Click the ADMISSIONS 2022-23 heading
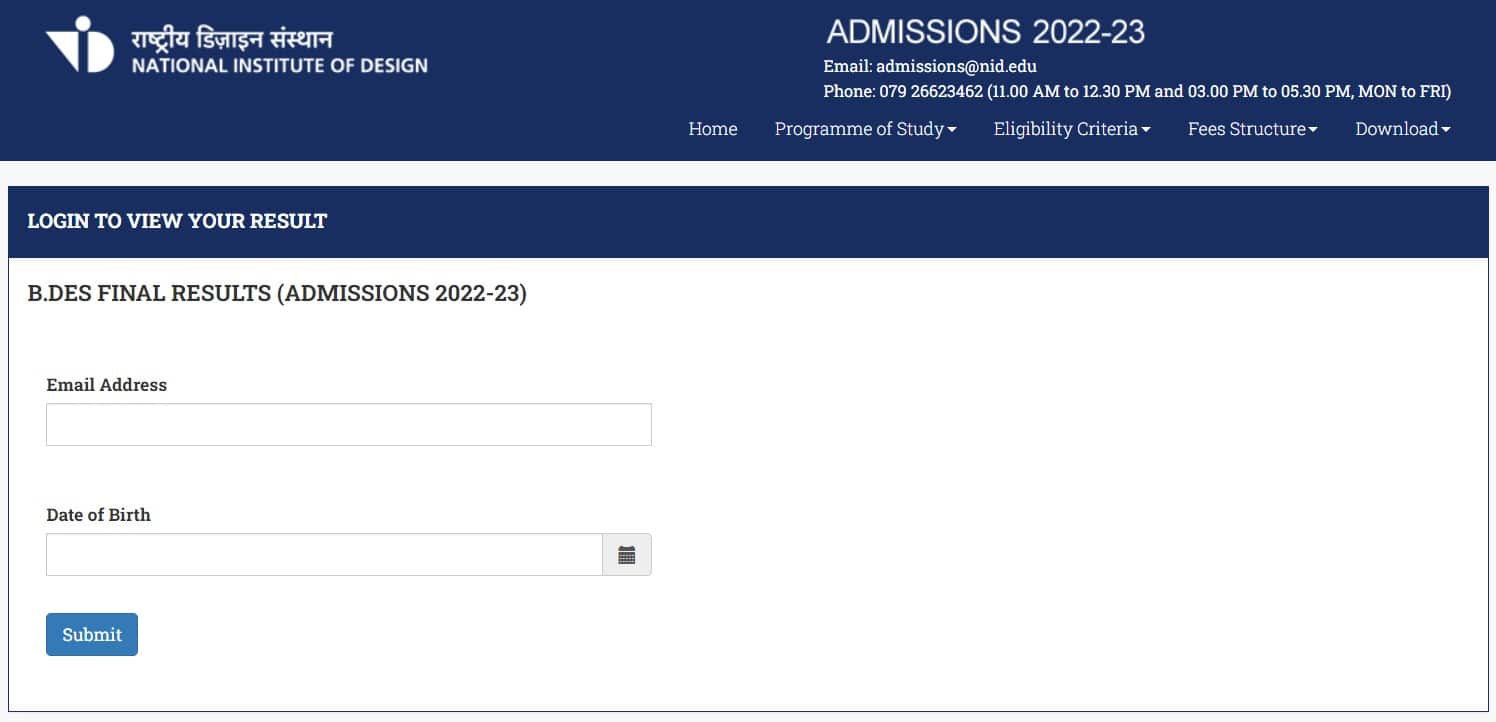 coord(985,31)
